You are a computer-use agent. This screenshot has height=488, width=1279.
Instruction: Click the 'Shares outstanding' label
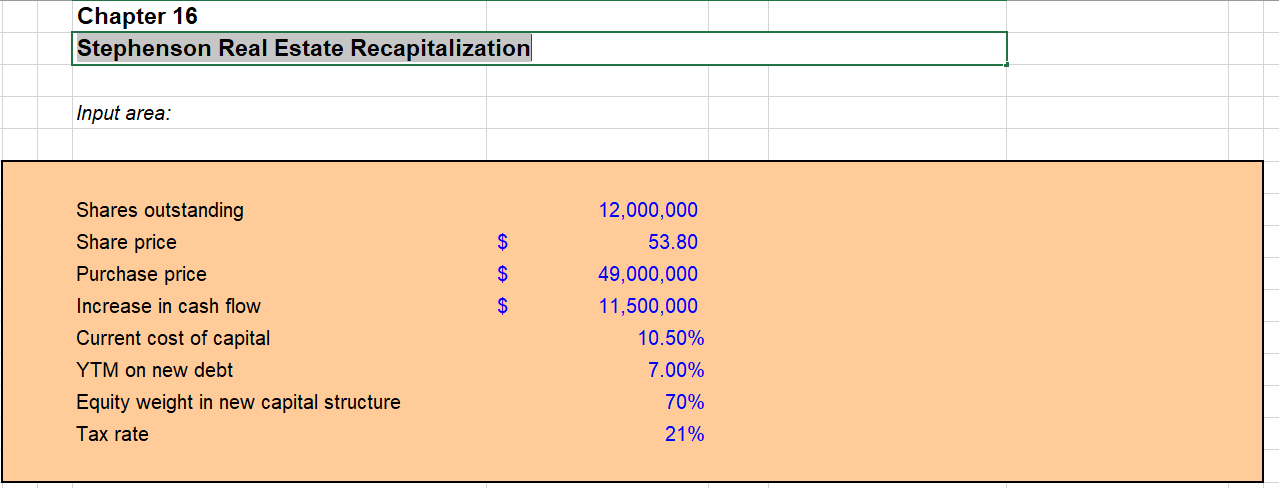click(x=160, y=210)
